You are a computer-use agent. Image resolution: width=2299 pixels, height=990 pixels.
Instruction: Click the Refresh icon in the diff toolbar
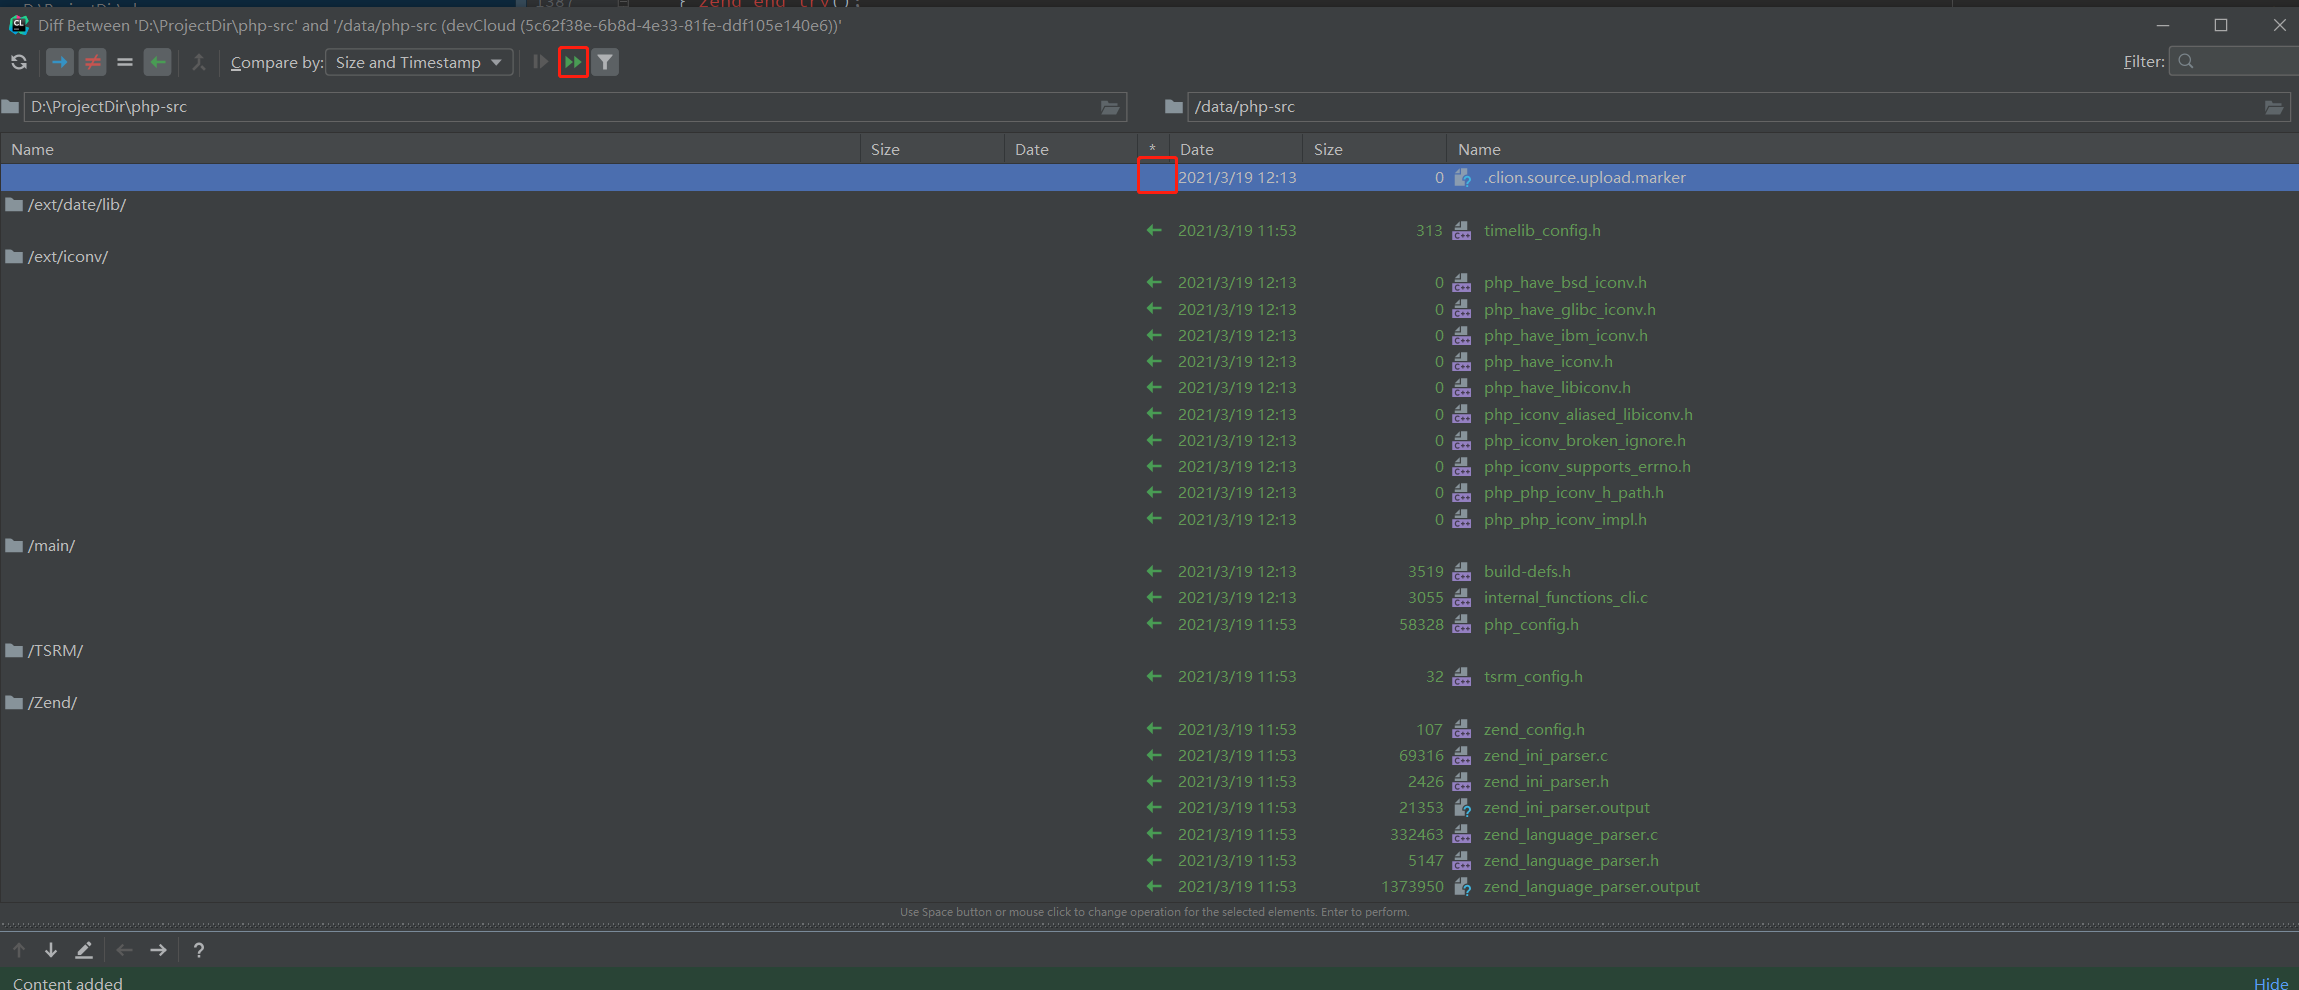tap(19, 62)
